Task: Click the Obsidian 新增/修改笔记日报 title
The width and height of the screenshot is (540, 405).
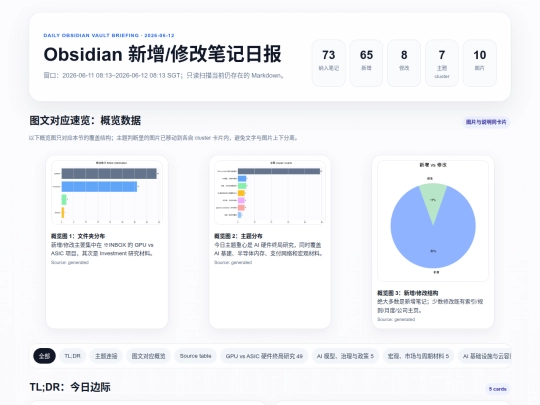Action: (x=162, y=54)
